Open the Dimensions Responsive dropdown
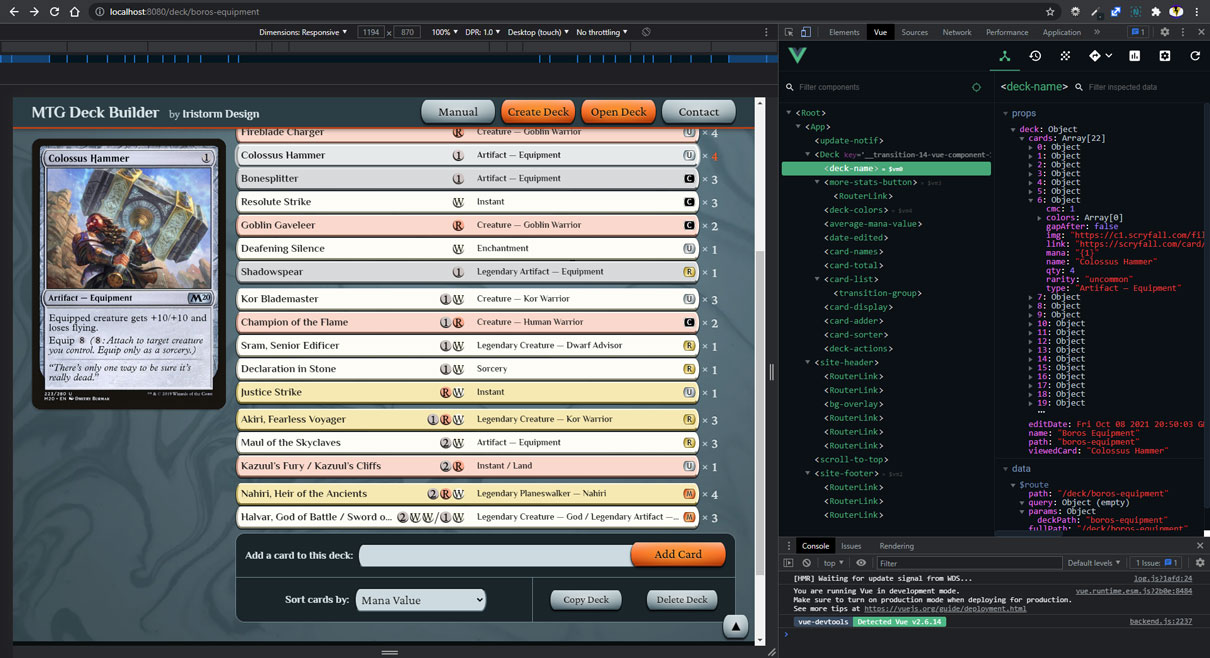The width and height of the screenshot is (1210, 658). pyautogui.click(x=303, y=32)
